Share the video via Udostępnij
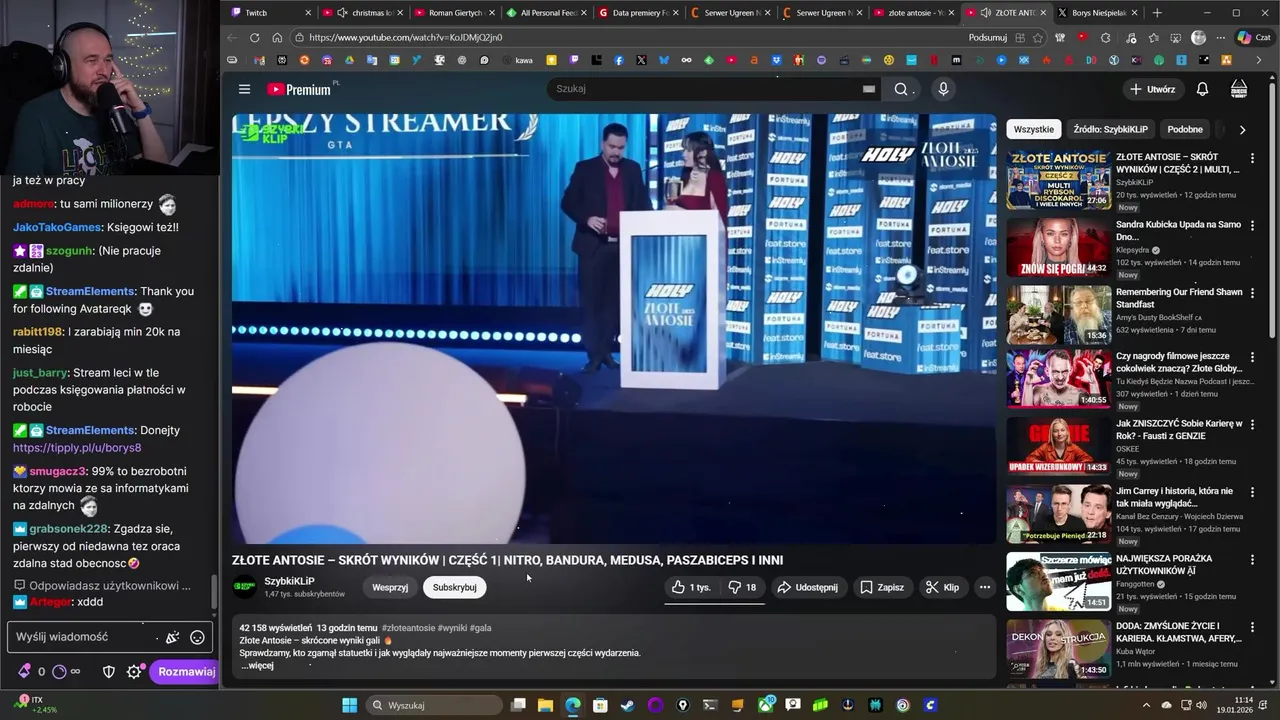Viewport: 1280px width, 720px height. click(x=808, y=587)
